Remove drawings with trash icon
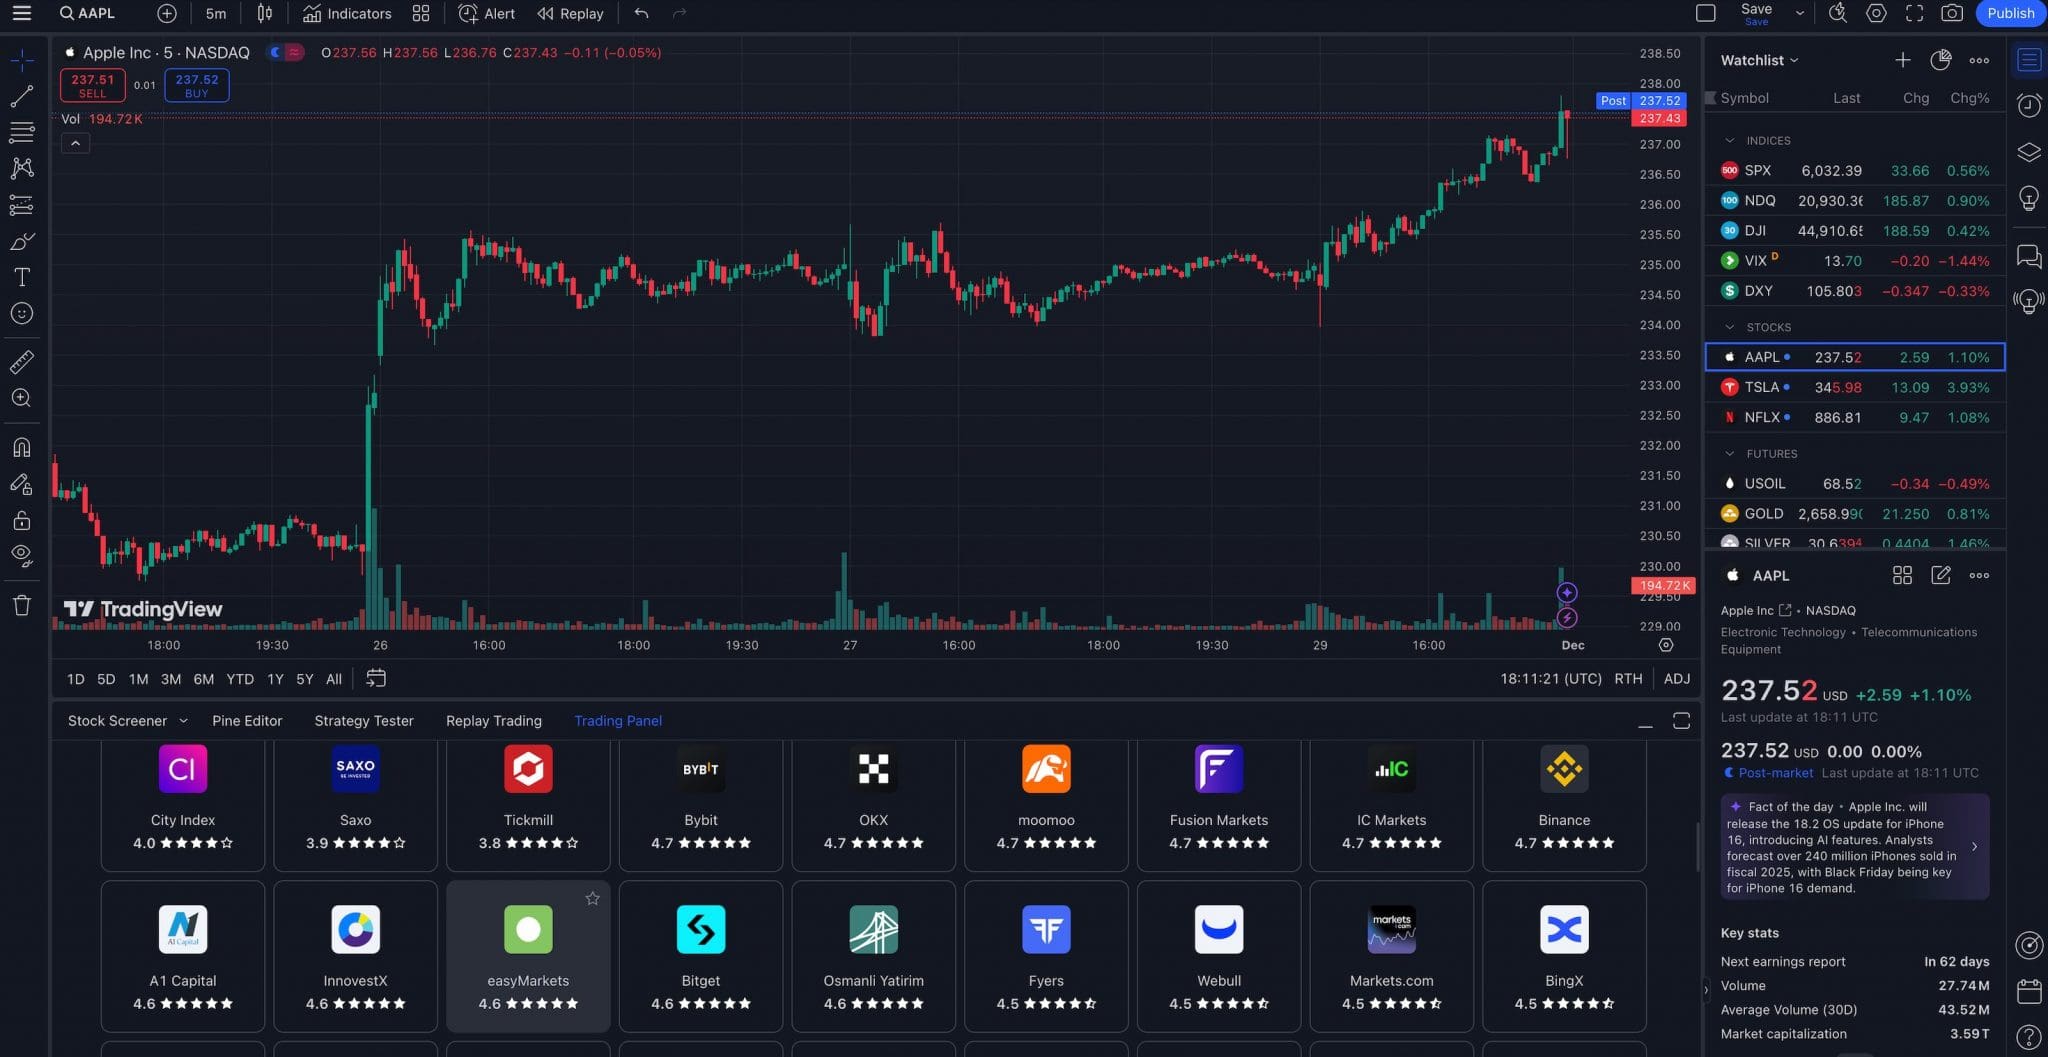The height and width of the screenshot is (1057, 2048). click(22, 605)
